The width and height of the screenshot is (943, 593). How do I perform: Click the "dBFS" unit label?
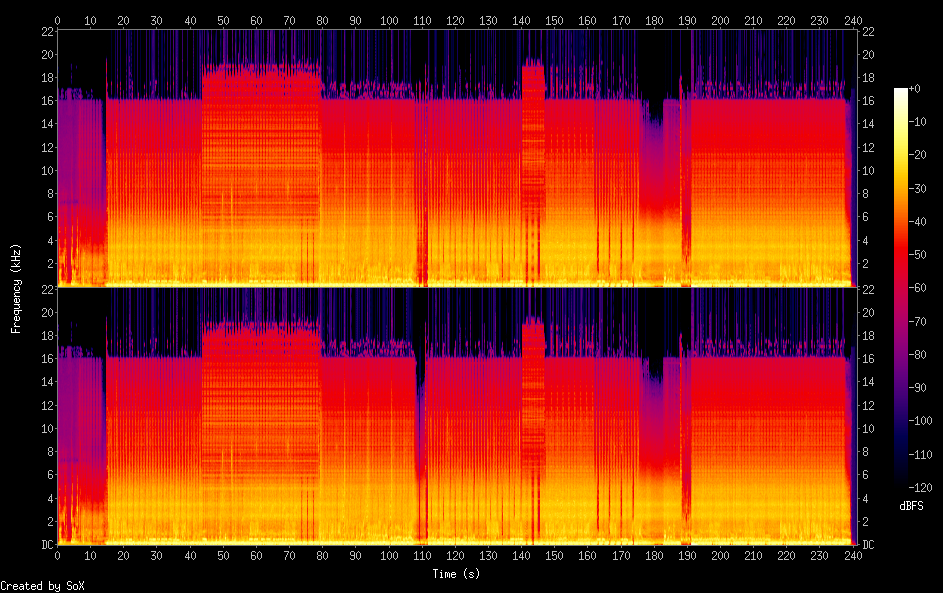[x=911, y=506]
